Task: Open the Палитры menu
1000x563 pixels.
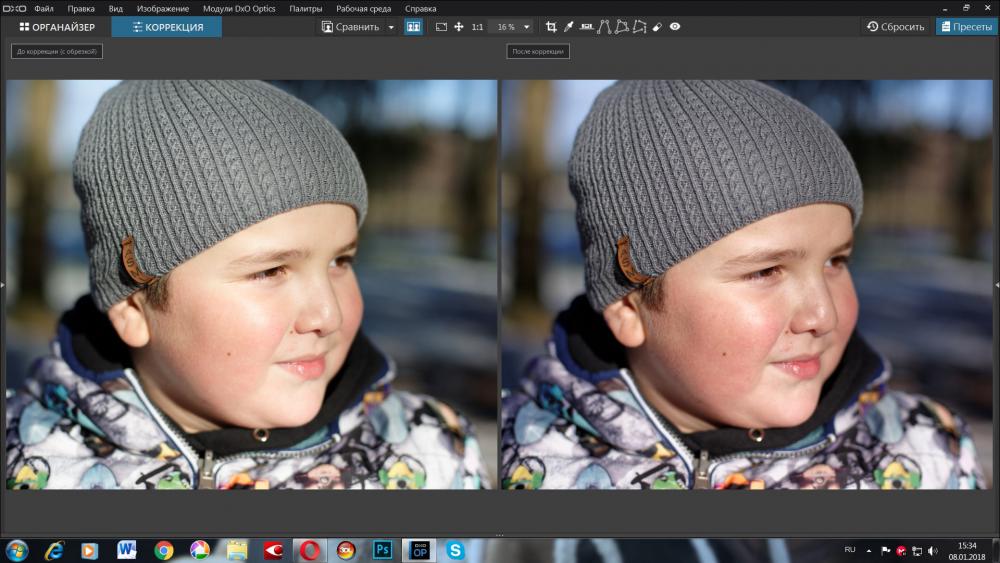Action: point(305,9)
